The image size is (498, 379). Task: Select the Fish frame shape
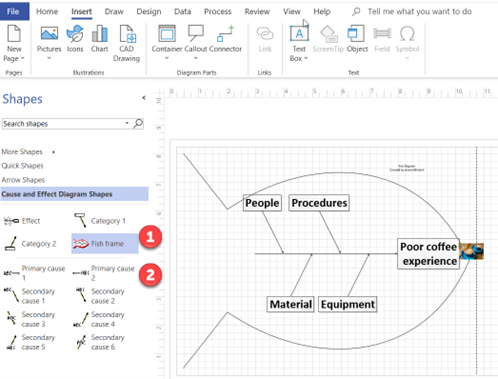[x=105, y=244]
